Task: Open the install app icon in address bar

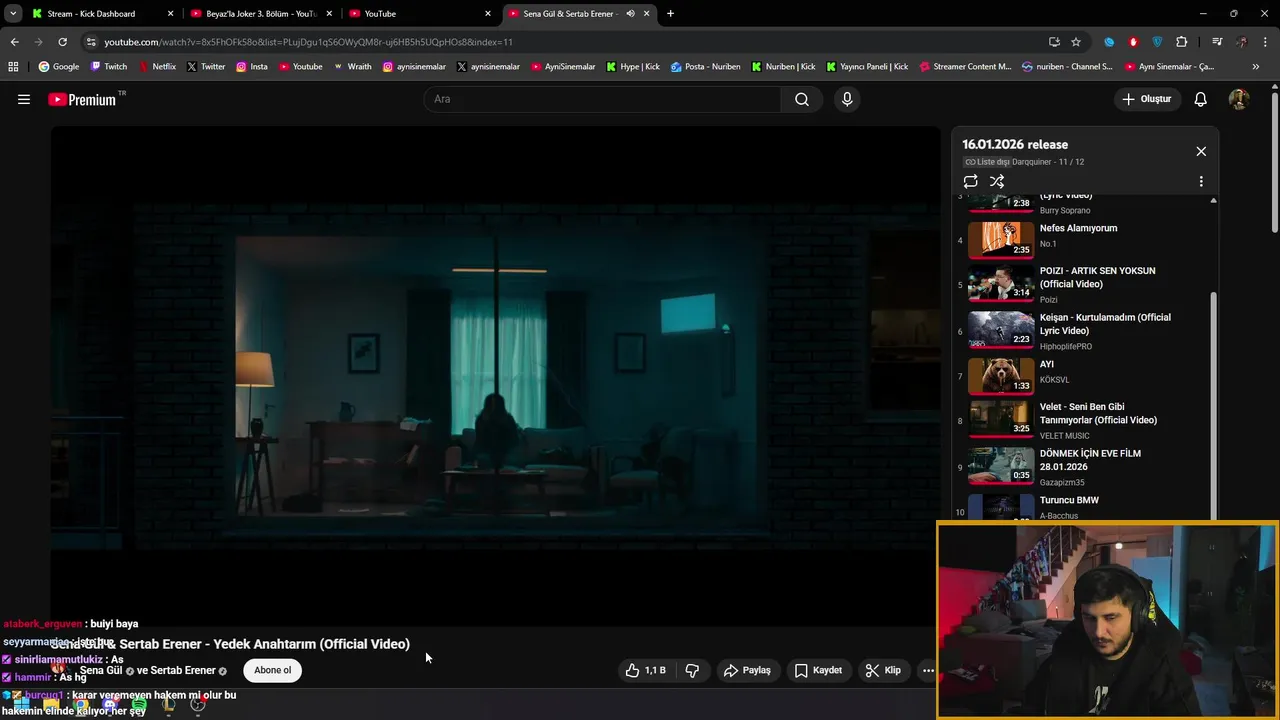Action: [x=1054, y=42]
